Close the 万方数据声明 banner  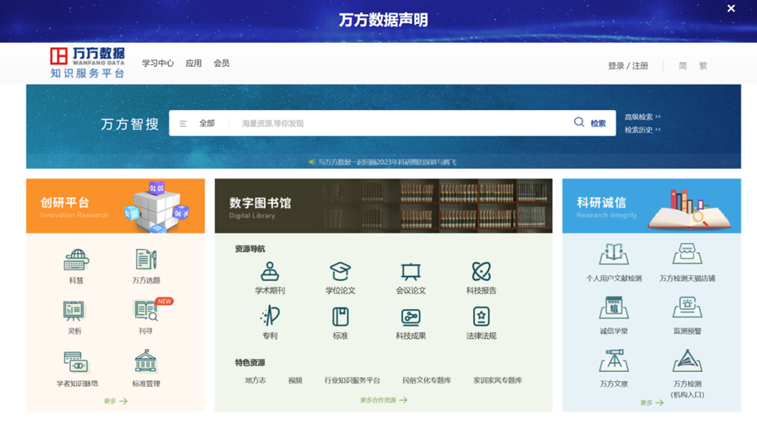[731, 8]
